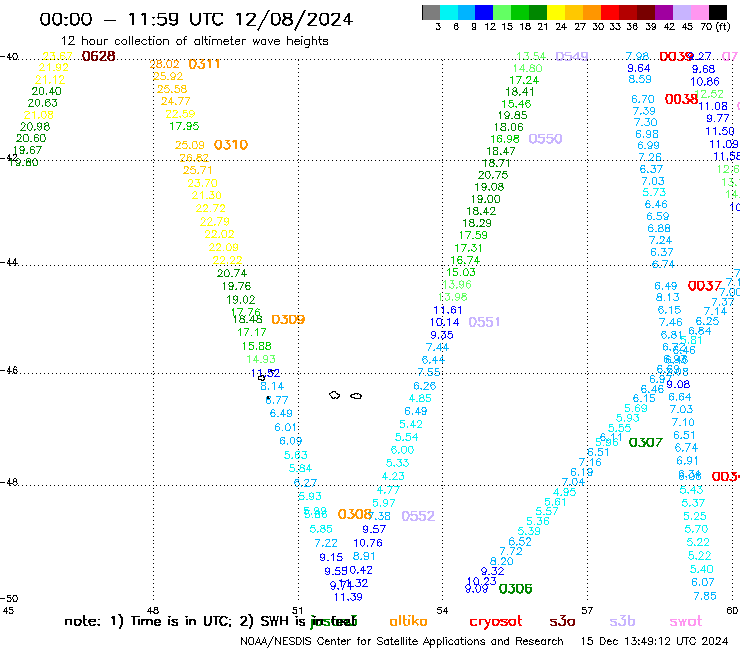Click the 'swot' satellite legend label
740x650 pixels.
coord(686,622)
